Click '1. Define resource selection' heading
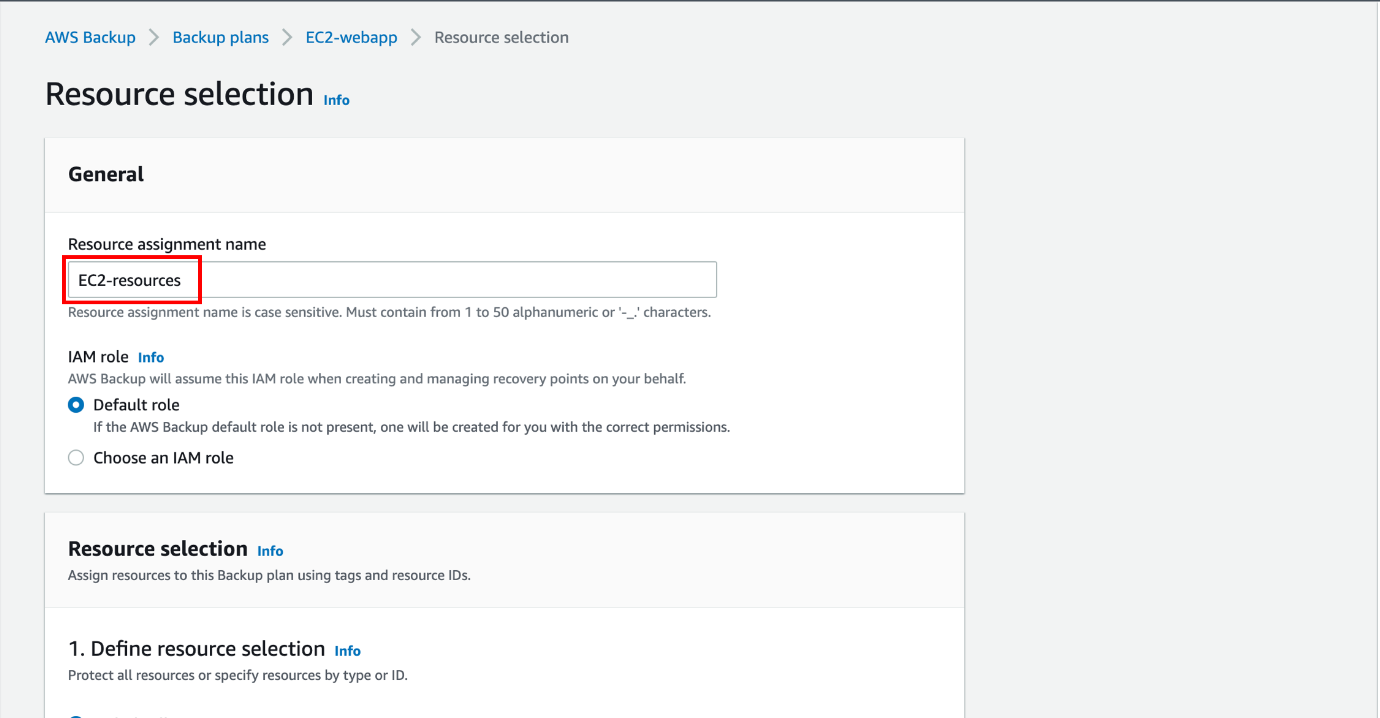 197,649
